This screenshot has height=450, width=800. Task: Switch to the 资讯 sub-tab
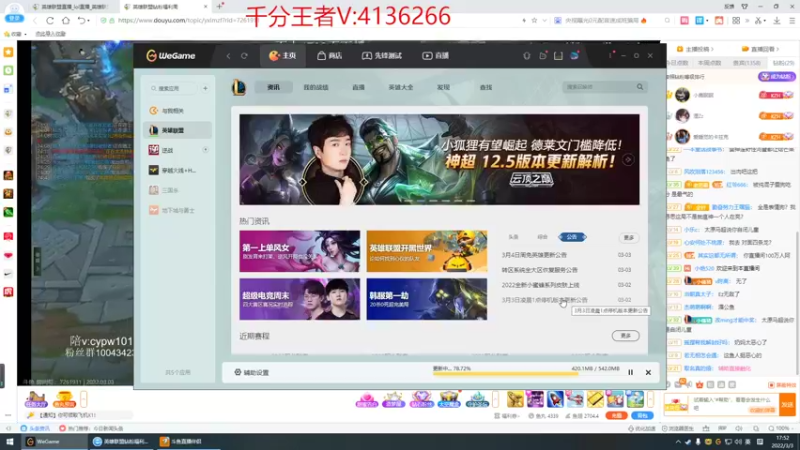click(273, 87)
